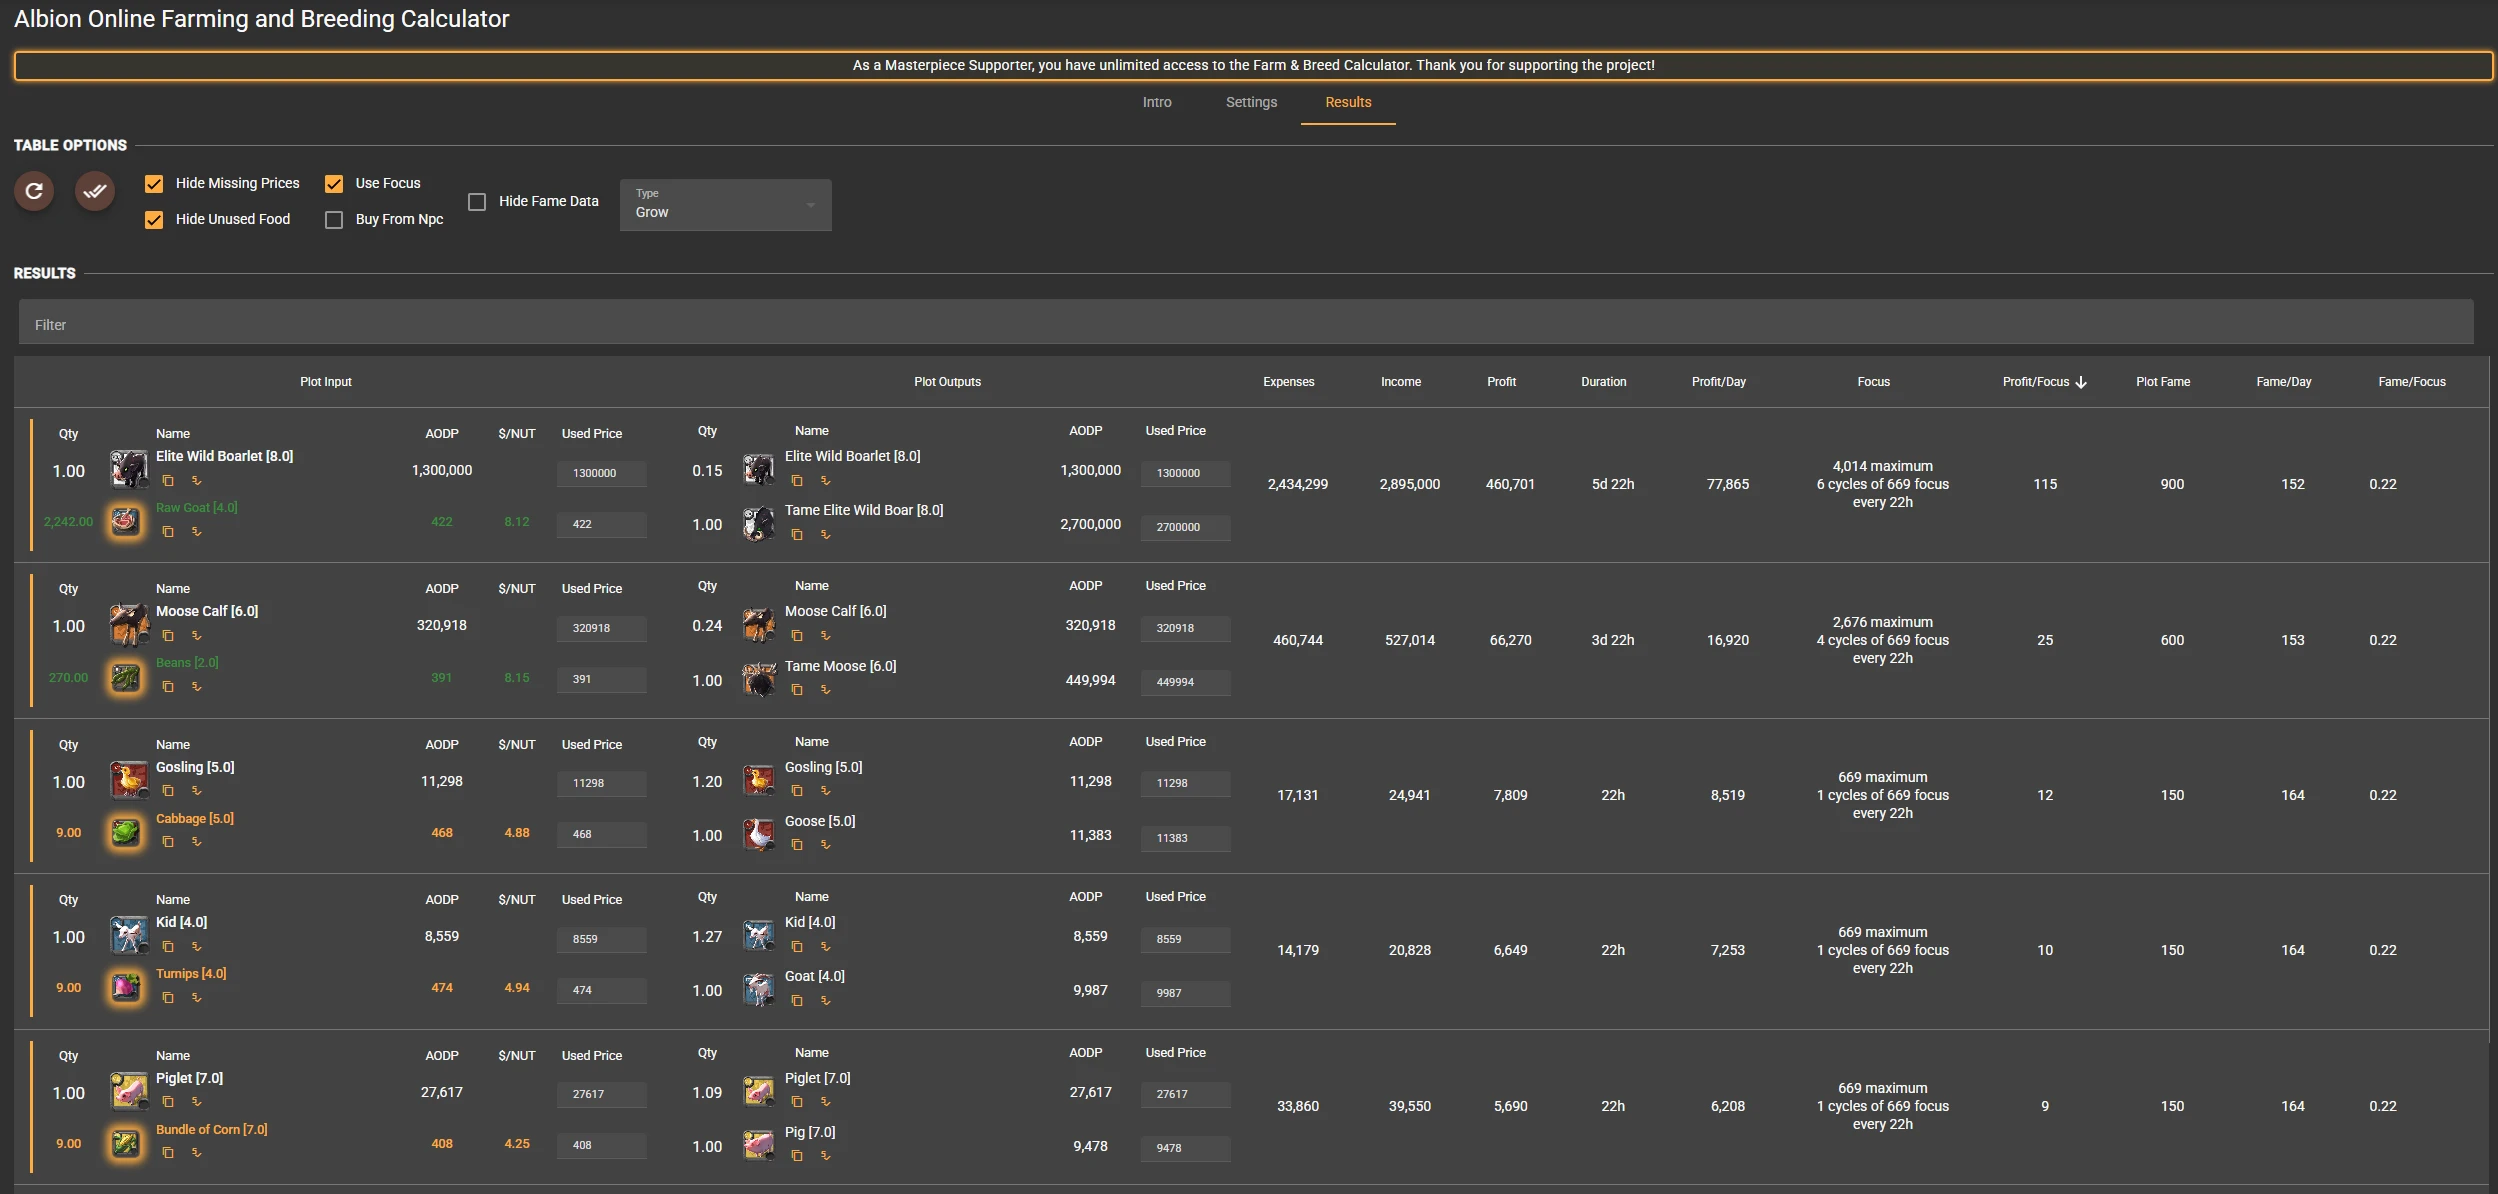
Task: Click the Filter input field
Action: pos(1245,325)
